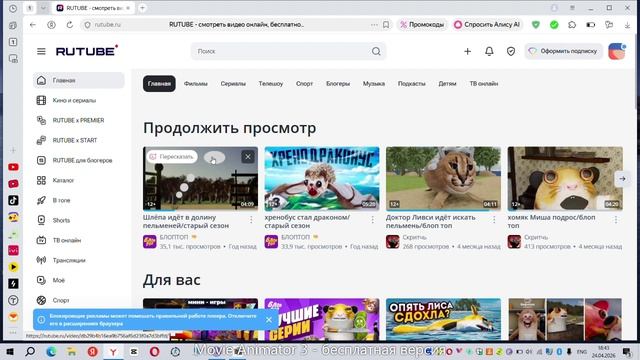Viewport: 640px width, 360px height.
Task: Open the хренодраконус video thumbnail
Action: (x=322, y=179)
